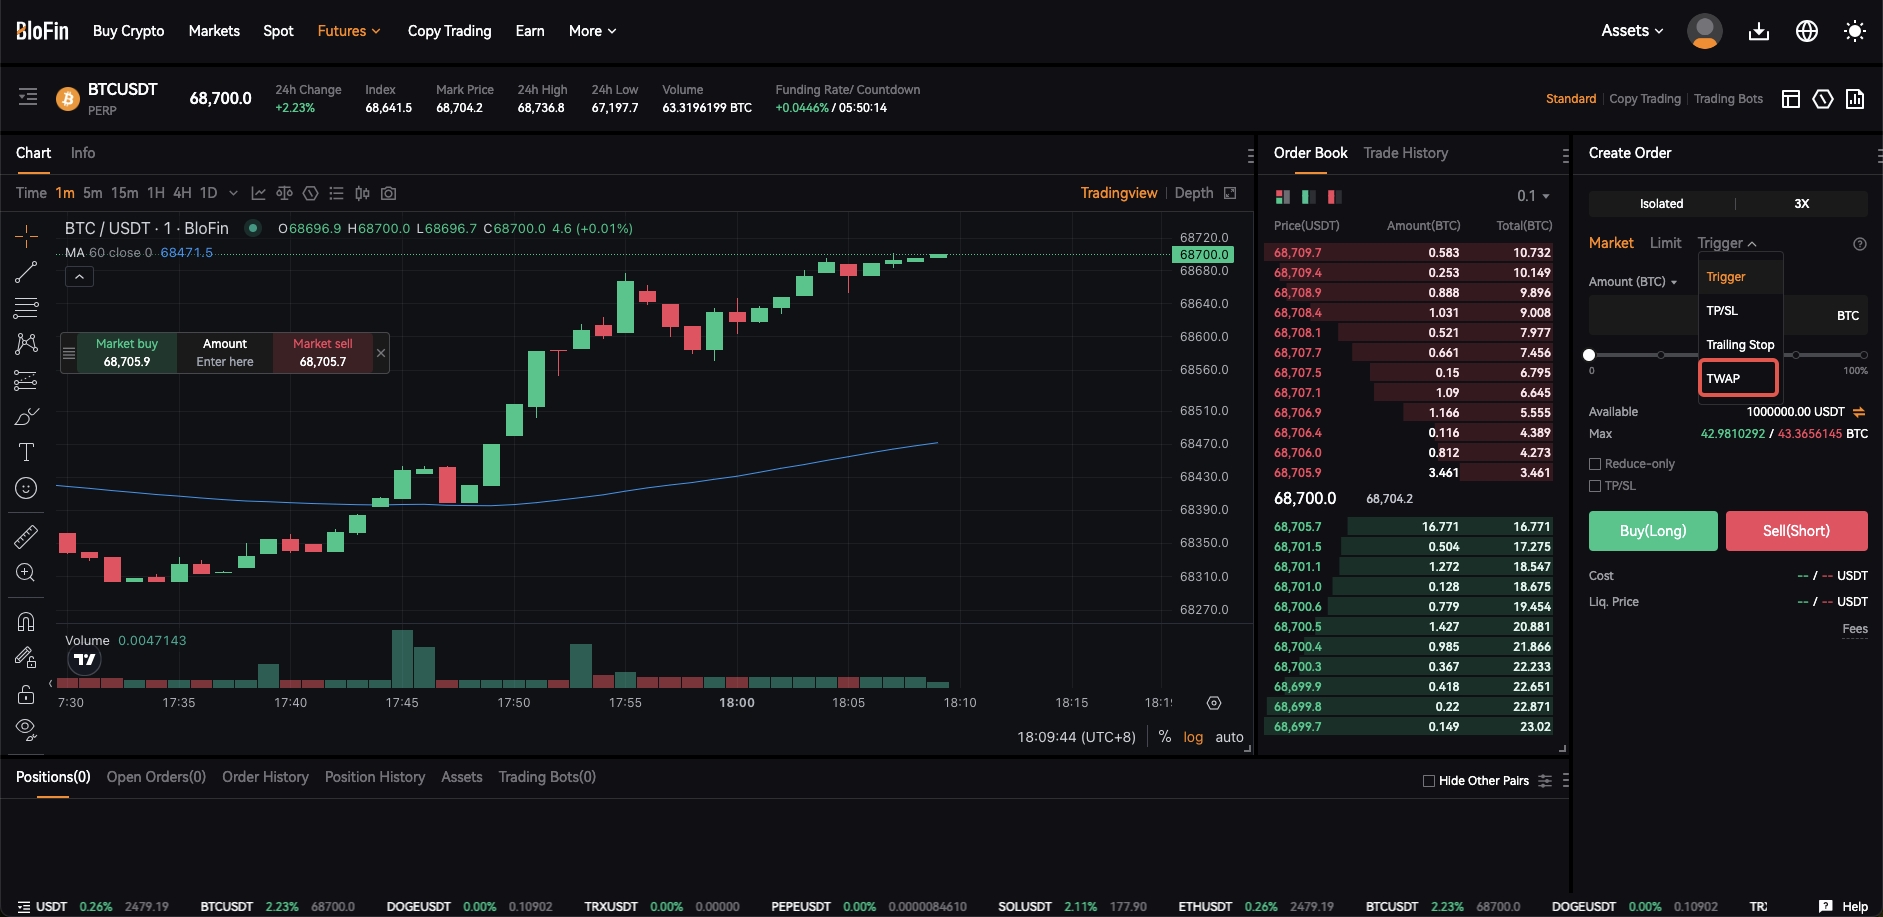
Task: Choose TP/SL in order type list
Action: click(1740, 311)
